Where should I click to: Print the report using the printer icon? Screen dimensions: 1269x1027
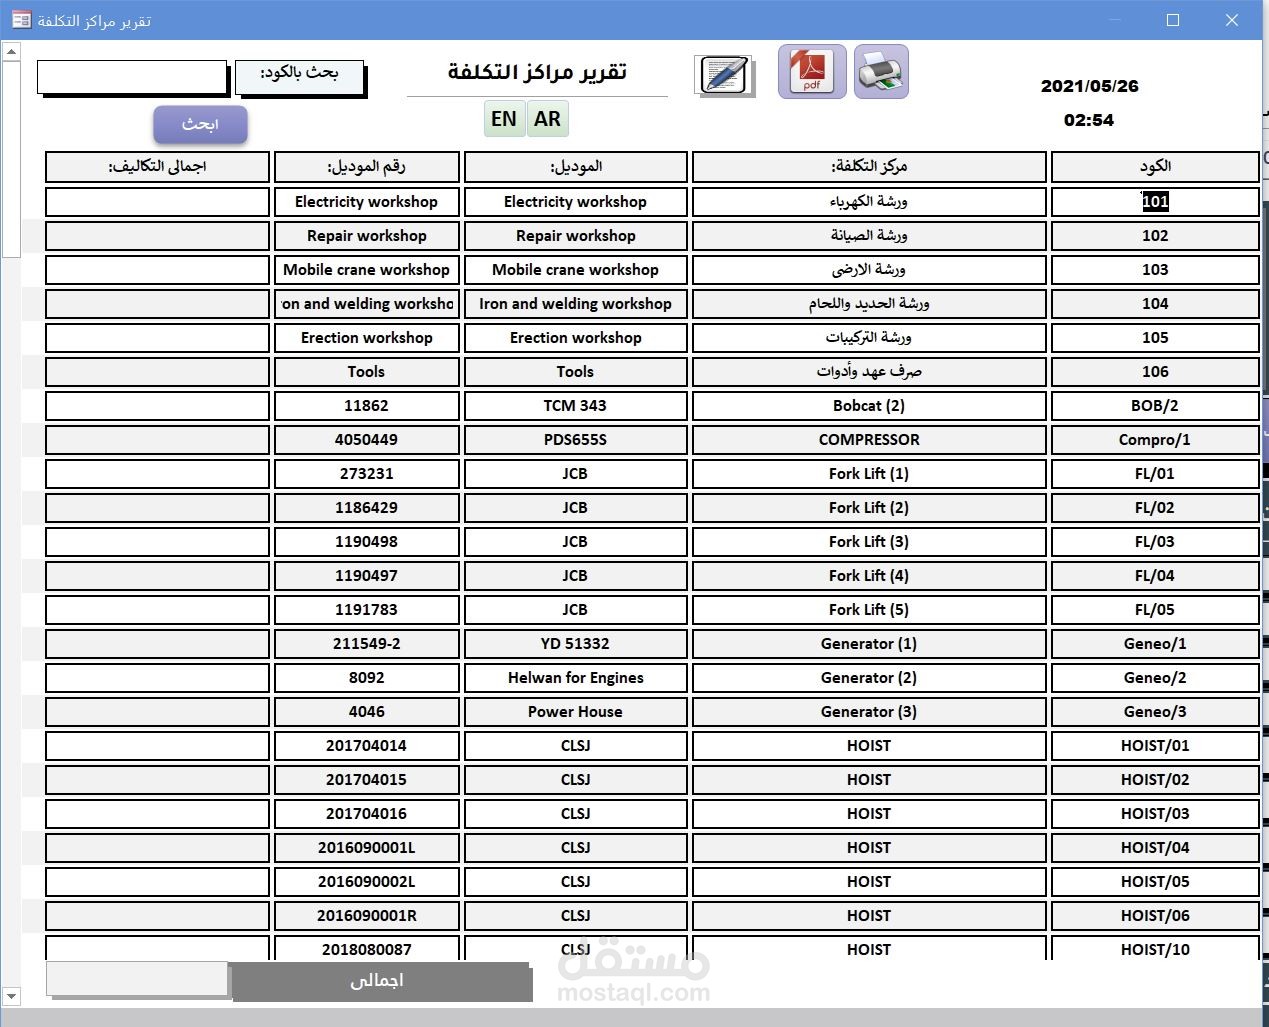(x=882, y=72)
